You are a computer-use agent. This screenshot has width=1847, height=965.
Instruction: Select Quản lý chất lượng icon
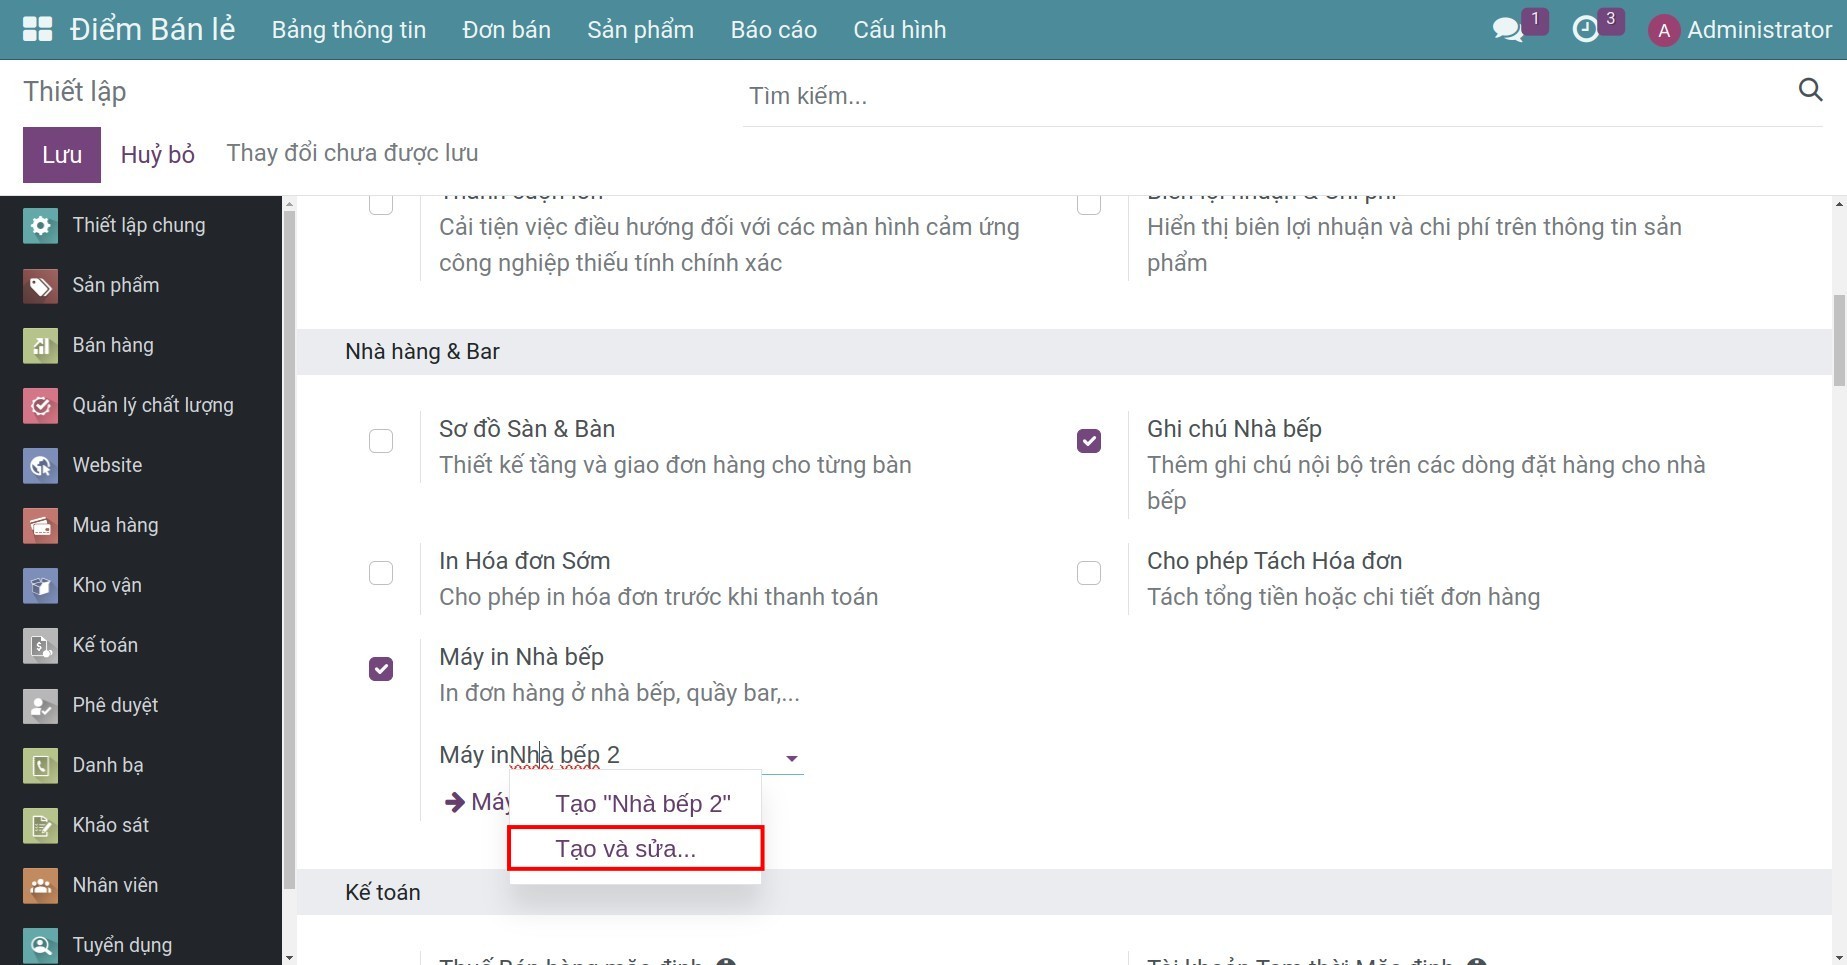(40, 405)
